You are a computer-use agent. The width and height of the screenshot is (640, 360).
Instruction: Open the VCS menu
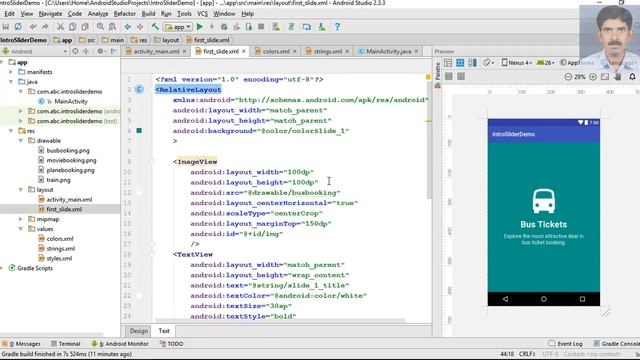pyautogui.click(x=202, y=14)
